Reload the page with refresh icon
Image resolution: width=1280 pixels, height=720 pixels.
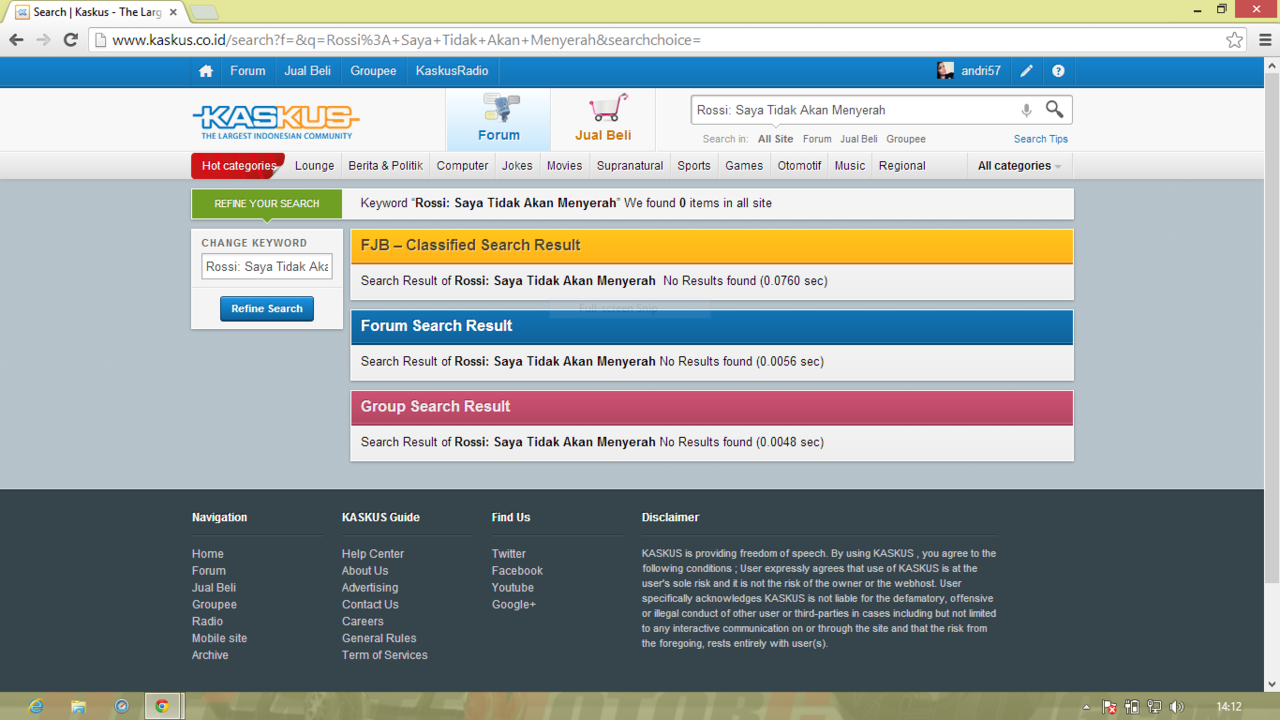coord(70,40)
